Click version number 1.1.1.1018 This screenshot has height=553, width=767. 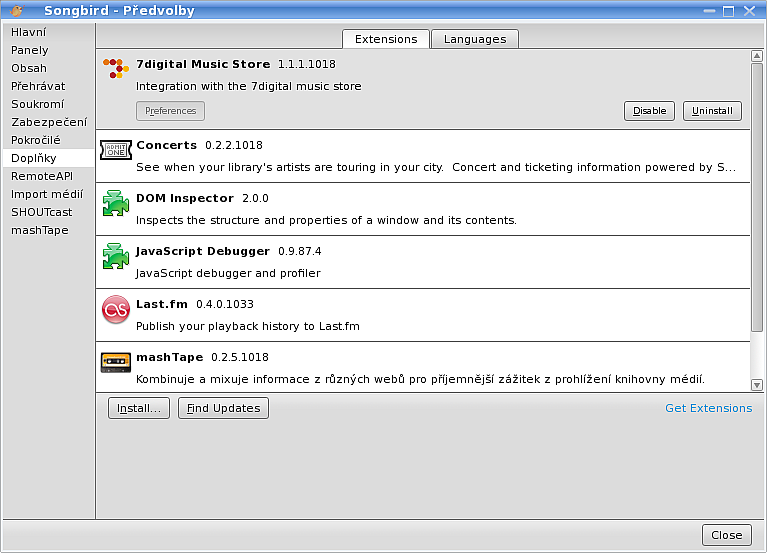[x=307, y=64]
